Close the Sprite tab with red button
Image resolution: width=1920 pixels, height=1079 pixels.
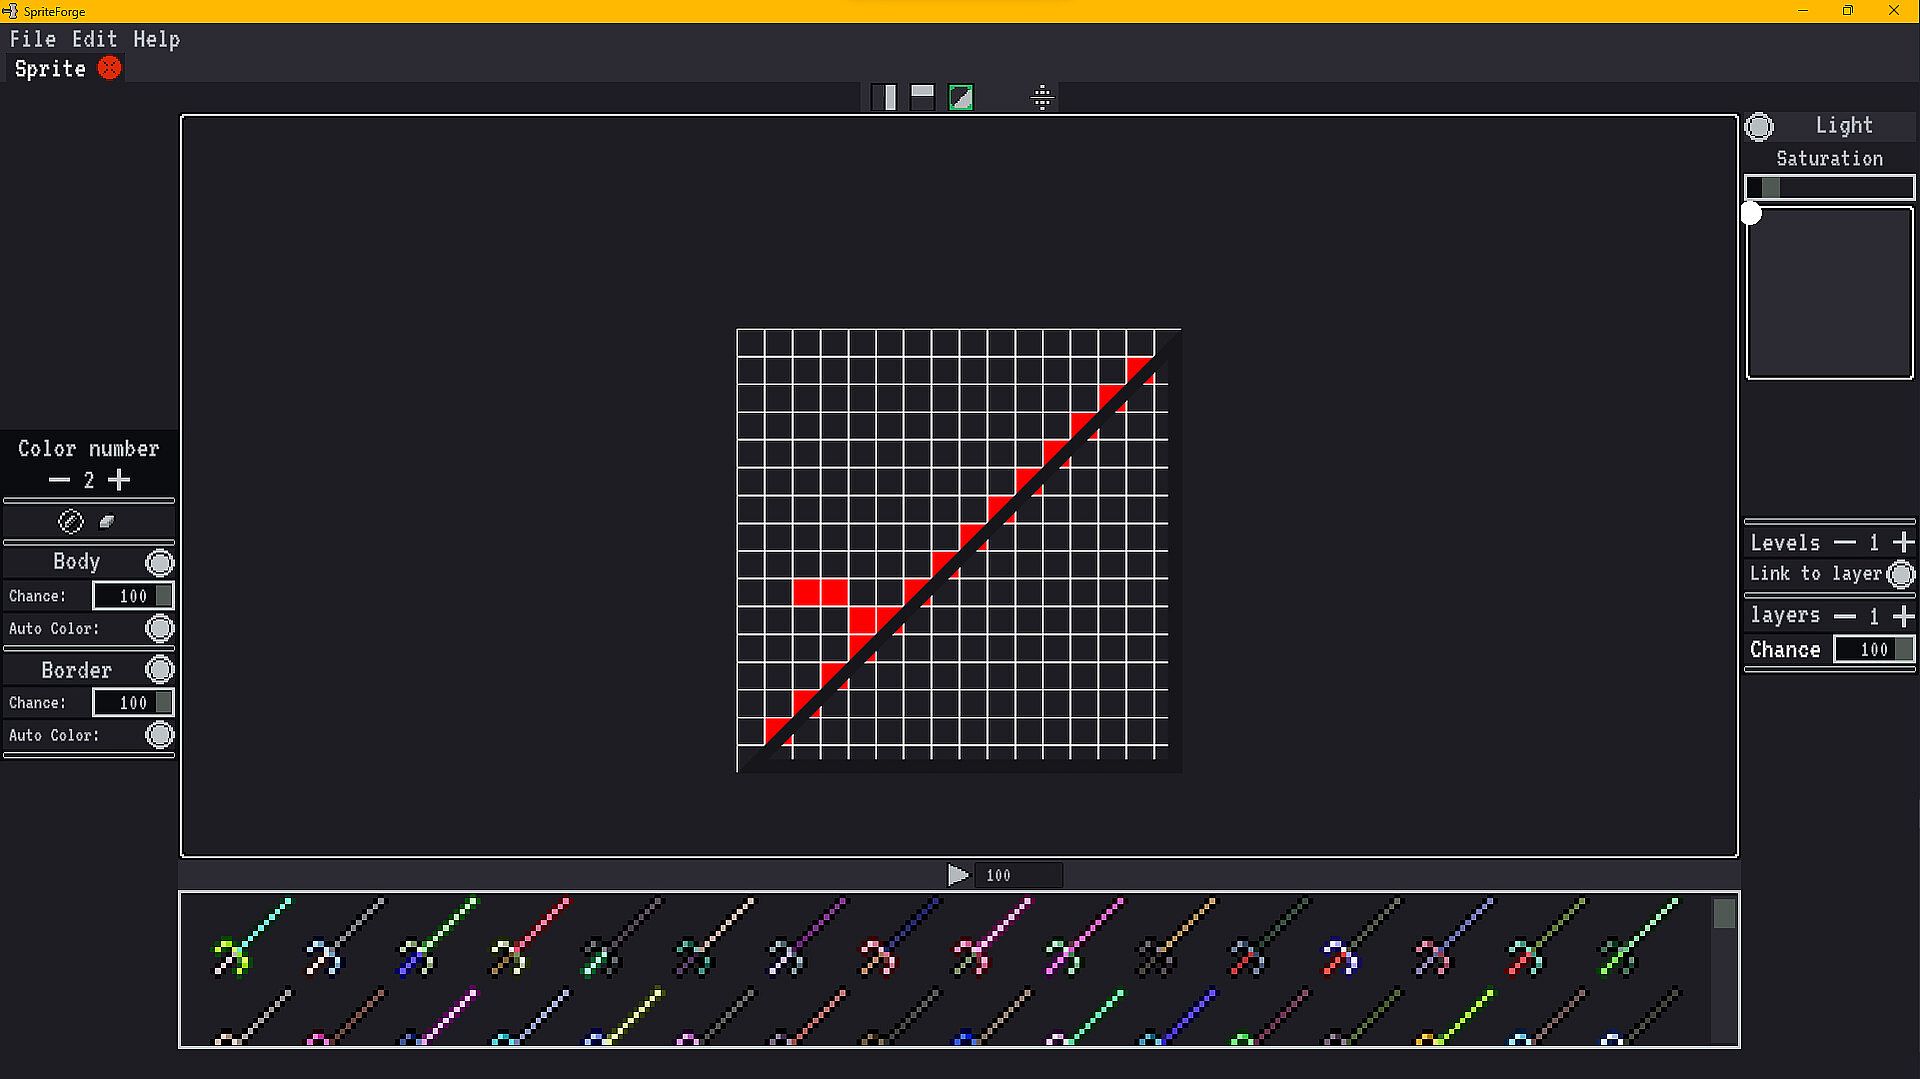(x=109, y=68)
